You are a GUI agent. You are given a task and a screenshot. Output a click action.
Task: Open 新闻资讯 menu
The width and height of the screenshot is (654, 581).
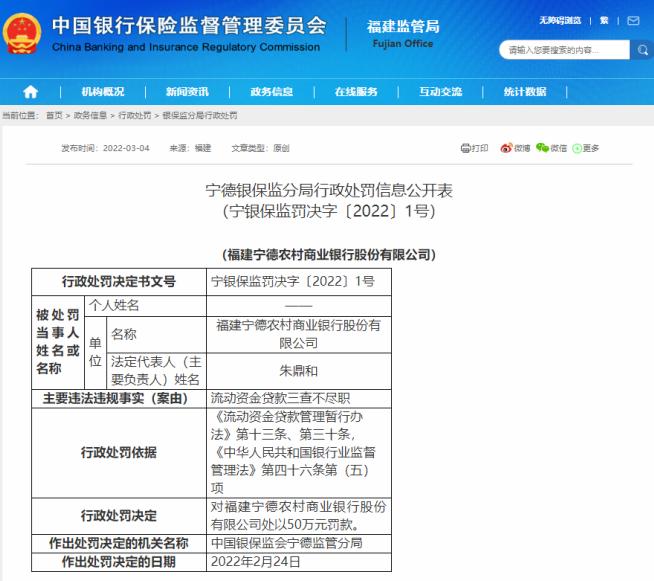(187, 92)
